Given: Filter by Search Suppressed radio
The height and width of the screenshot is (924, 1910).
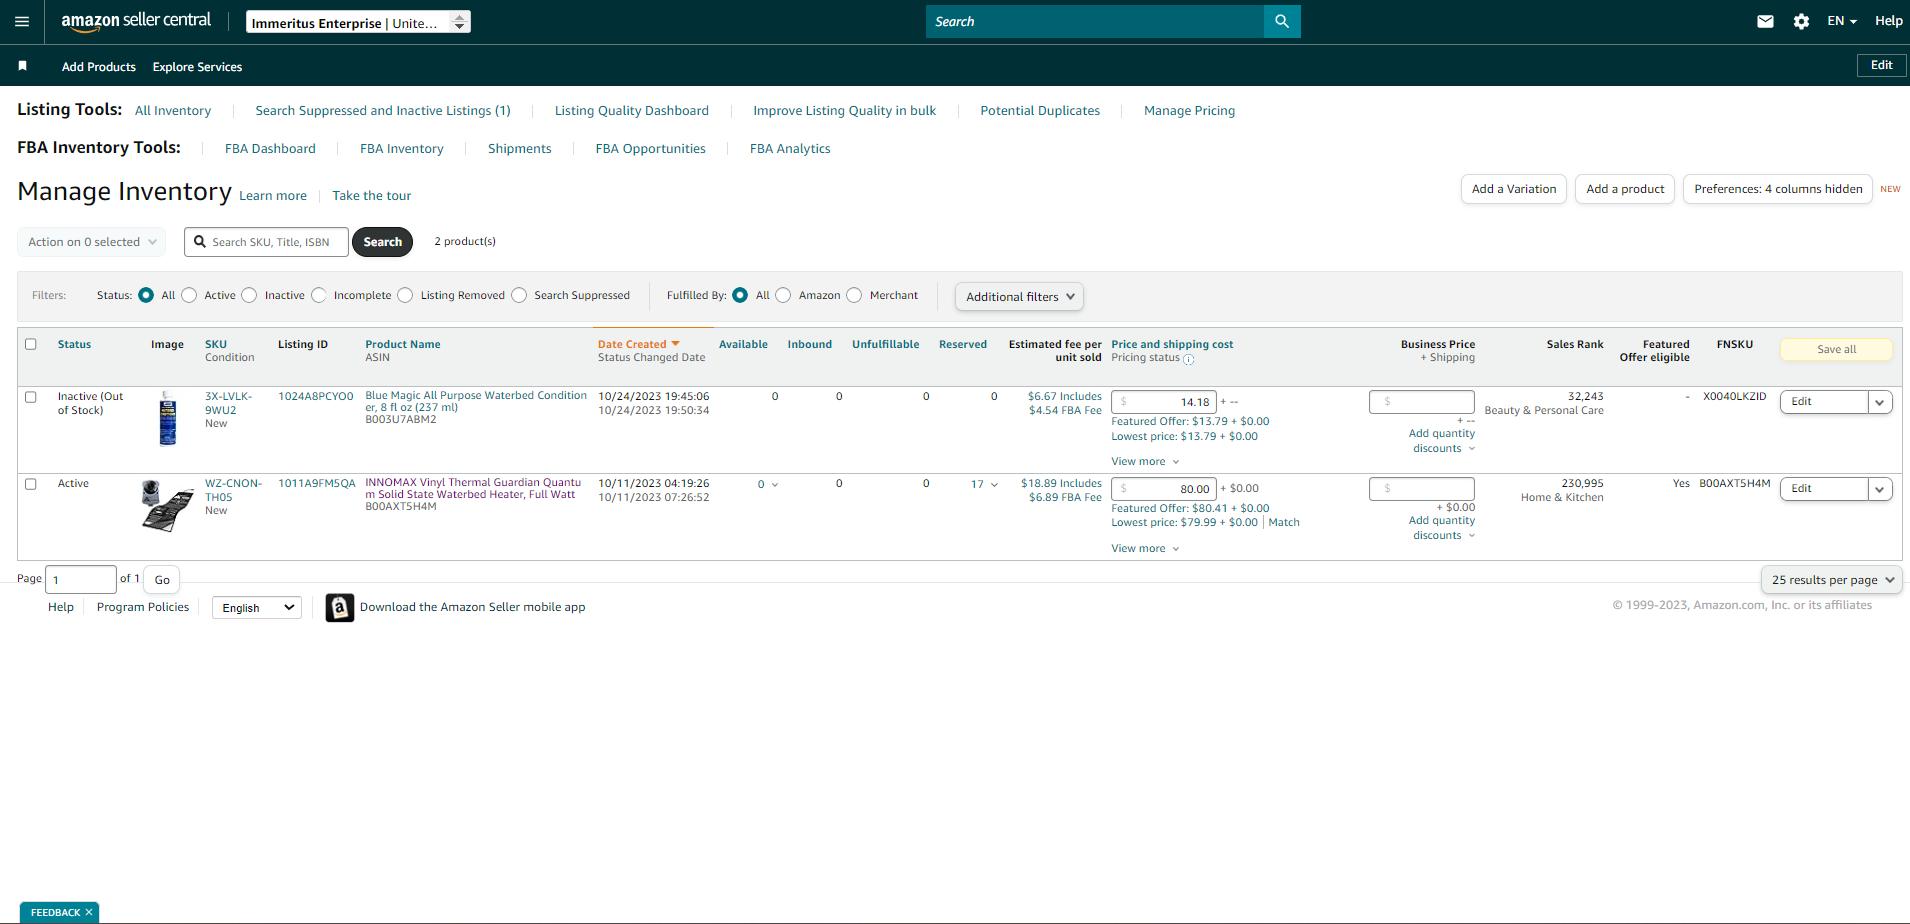Looking at the screenshot, I should [x=519, y=295].
